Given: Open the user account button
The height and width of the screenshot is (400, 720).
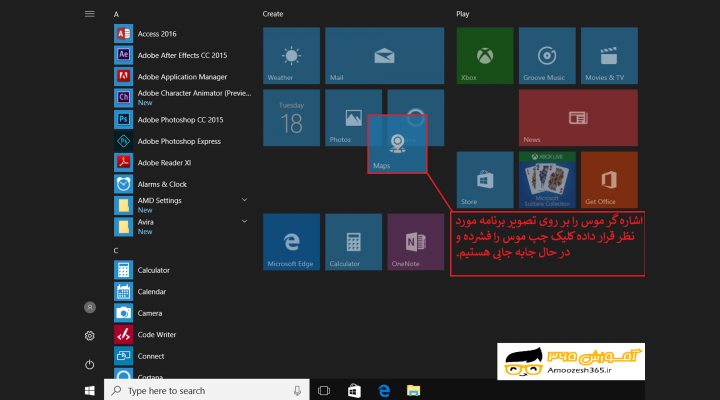Looking at the screenshot, I should click(90, 307).
